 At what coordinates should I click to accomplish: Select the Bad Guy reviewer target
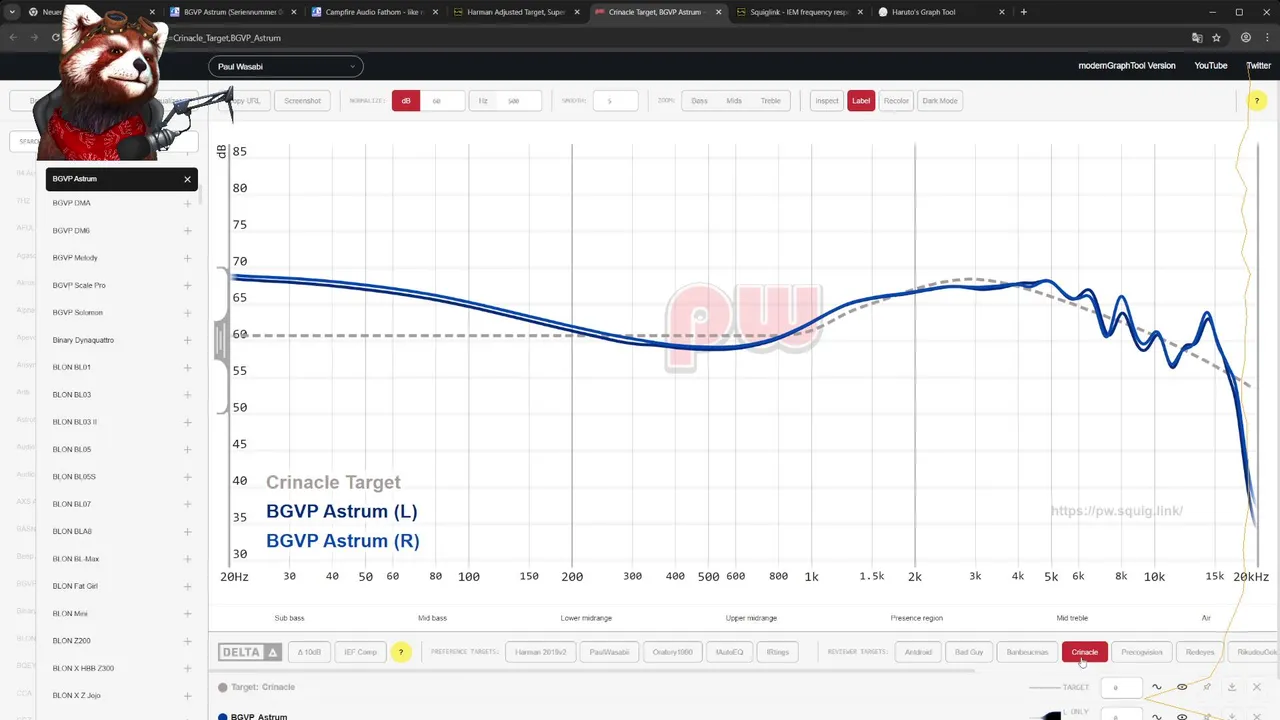point(969,652)
